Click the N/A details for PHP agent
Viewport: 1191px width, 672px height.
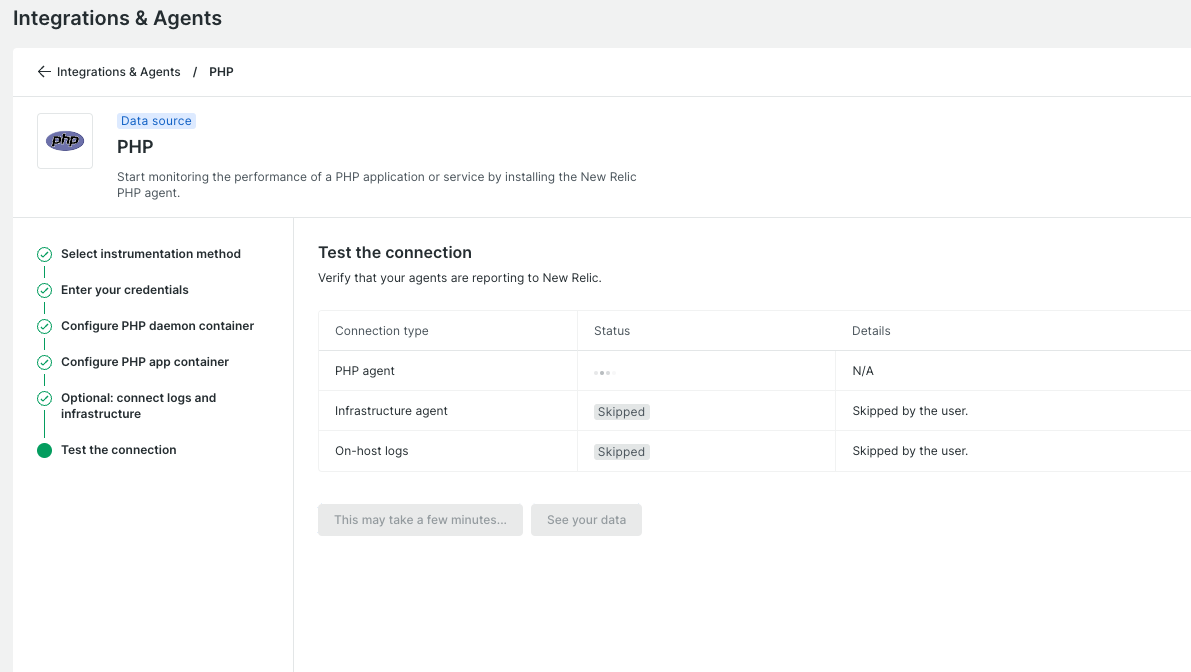[x=863, y=371]
